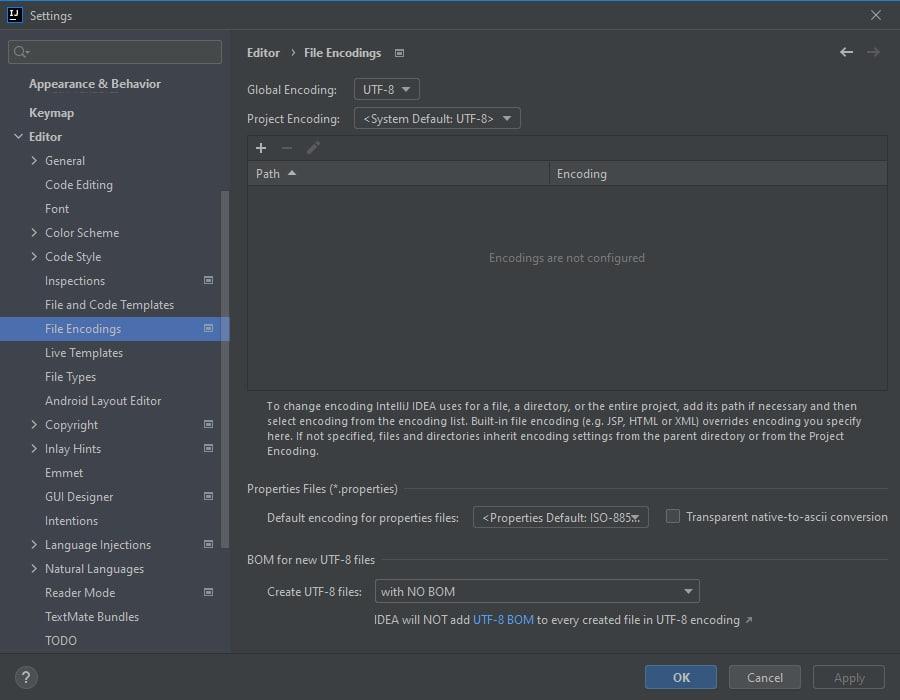Open TextMate Bundles settings page

click(92, 617)
